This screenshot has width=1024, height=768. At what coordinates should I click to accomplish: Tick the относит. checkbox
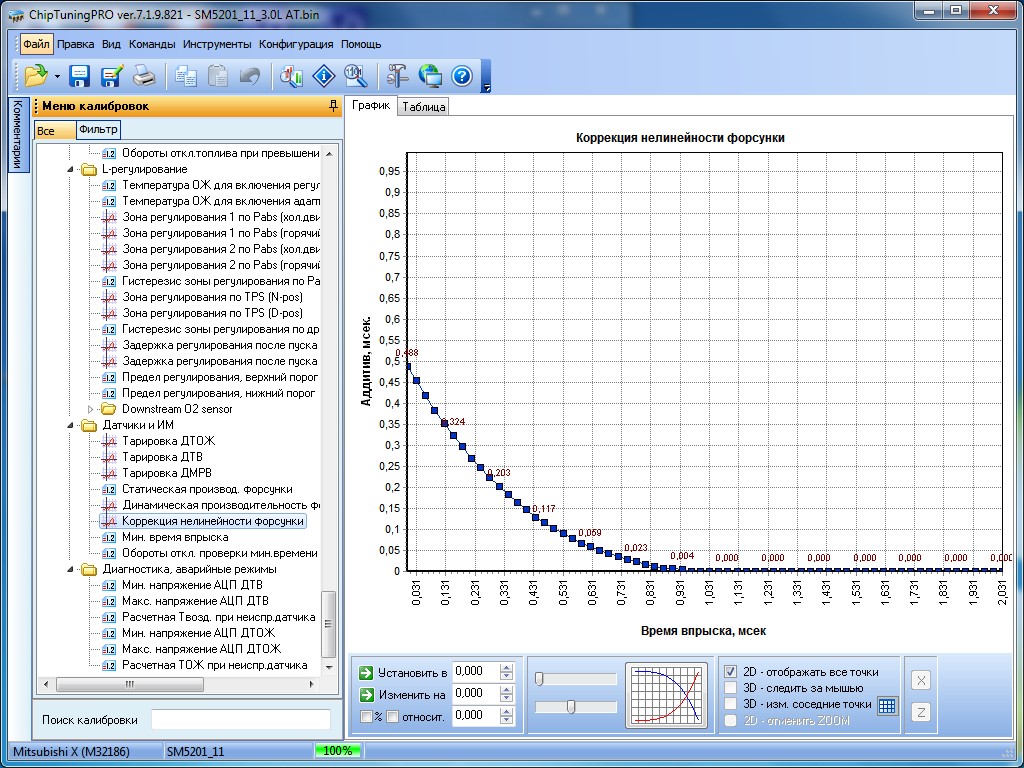tap(393, 716)
